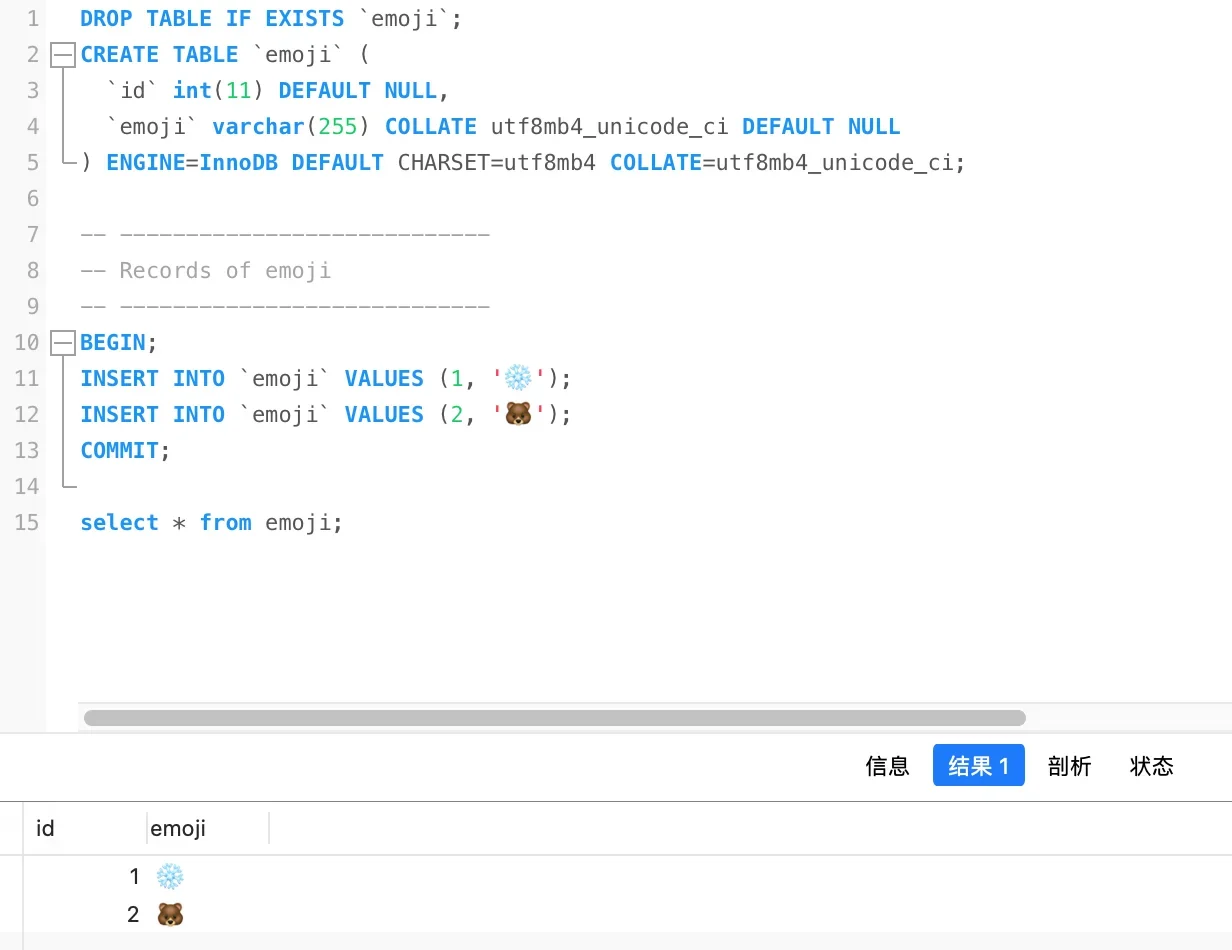Select the id cell with value 1

click(x=85, y=877)
